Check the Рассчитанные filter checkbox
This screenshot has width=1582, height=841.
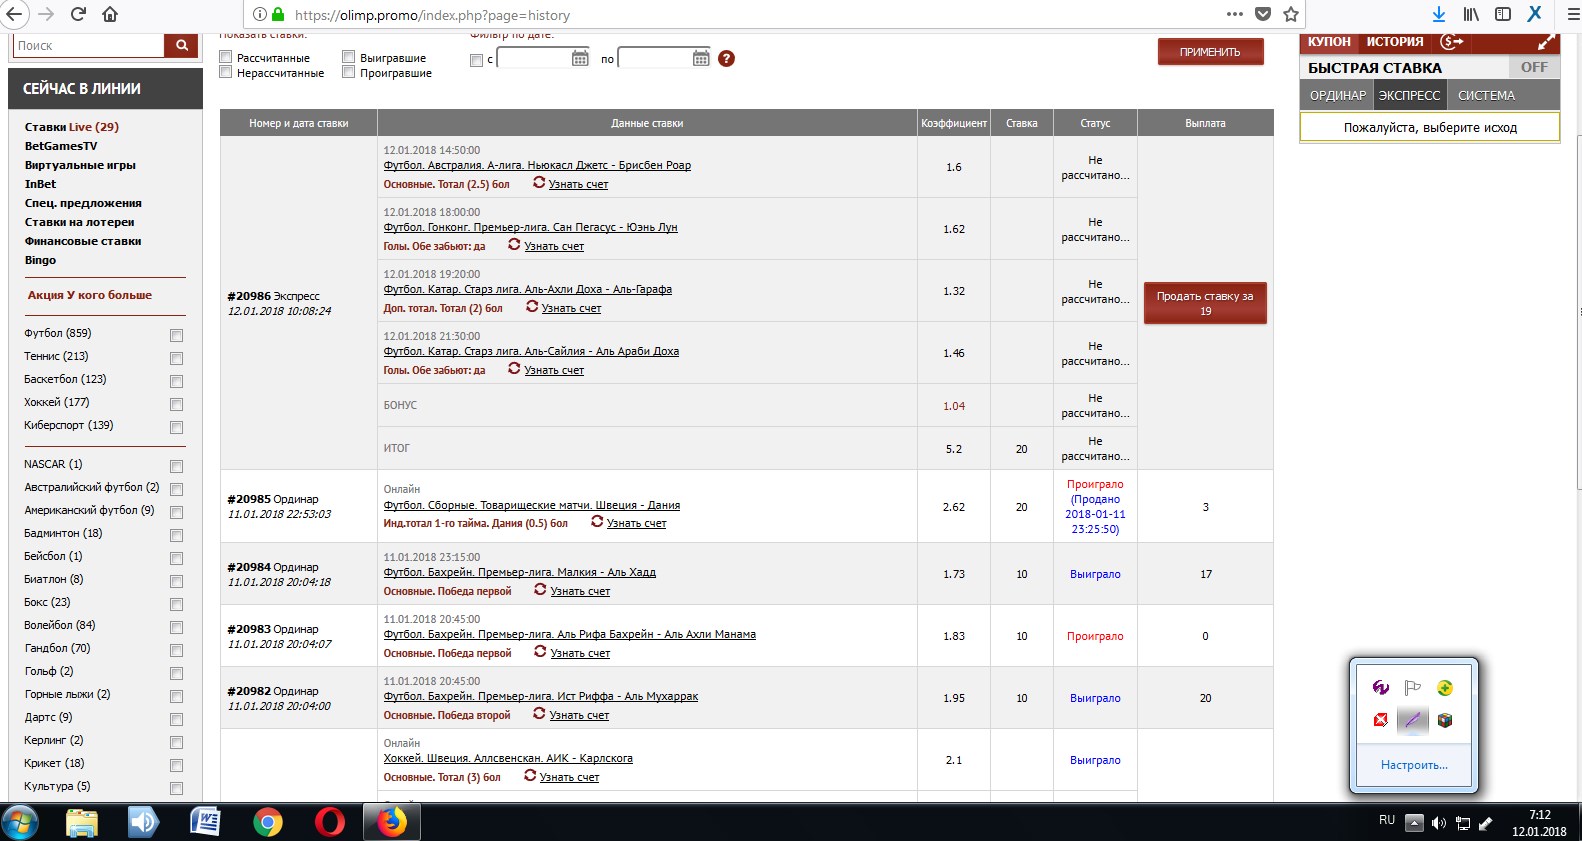pyautogui.click(x=226, y=57)
